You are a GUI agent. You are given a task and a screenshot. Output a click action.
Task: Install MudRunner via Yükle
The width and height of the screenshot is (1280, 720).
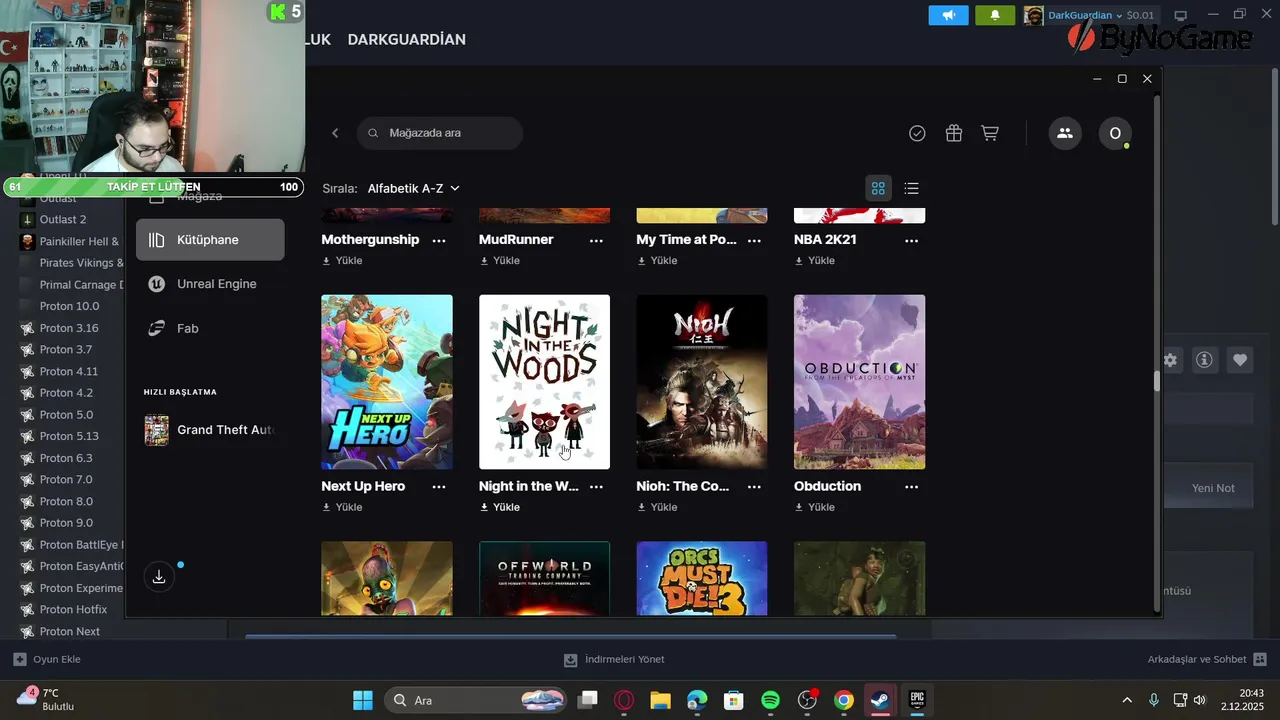point(499,261)
